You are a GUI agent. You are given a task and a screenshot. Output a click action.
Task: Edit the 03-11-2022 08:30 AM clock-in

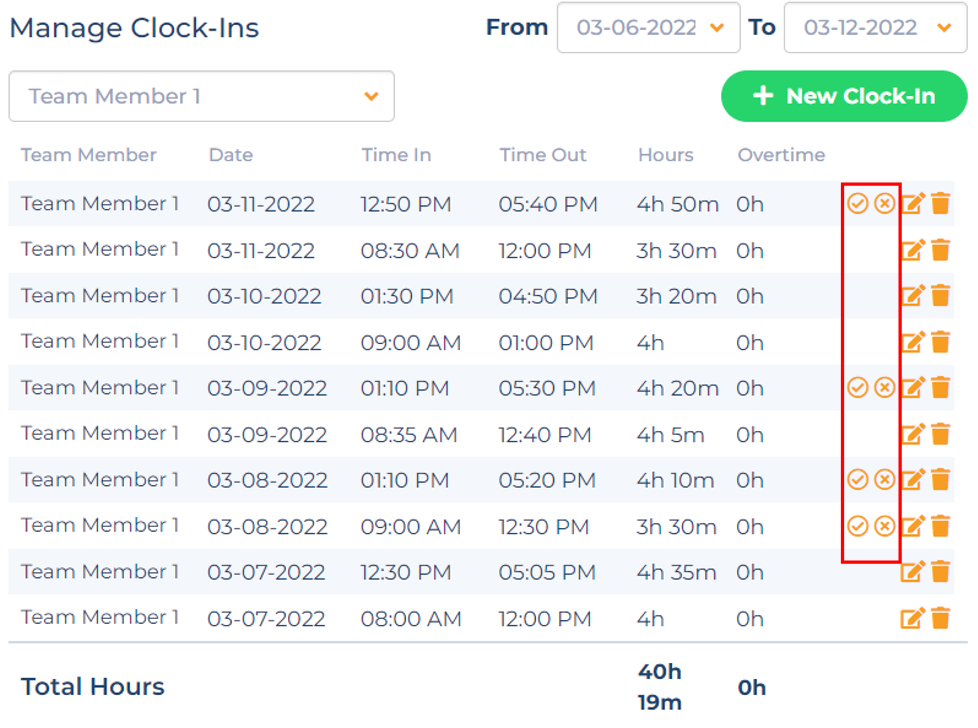coord(913,250)
